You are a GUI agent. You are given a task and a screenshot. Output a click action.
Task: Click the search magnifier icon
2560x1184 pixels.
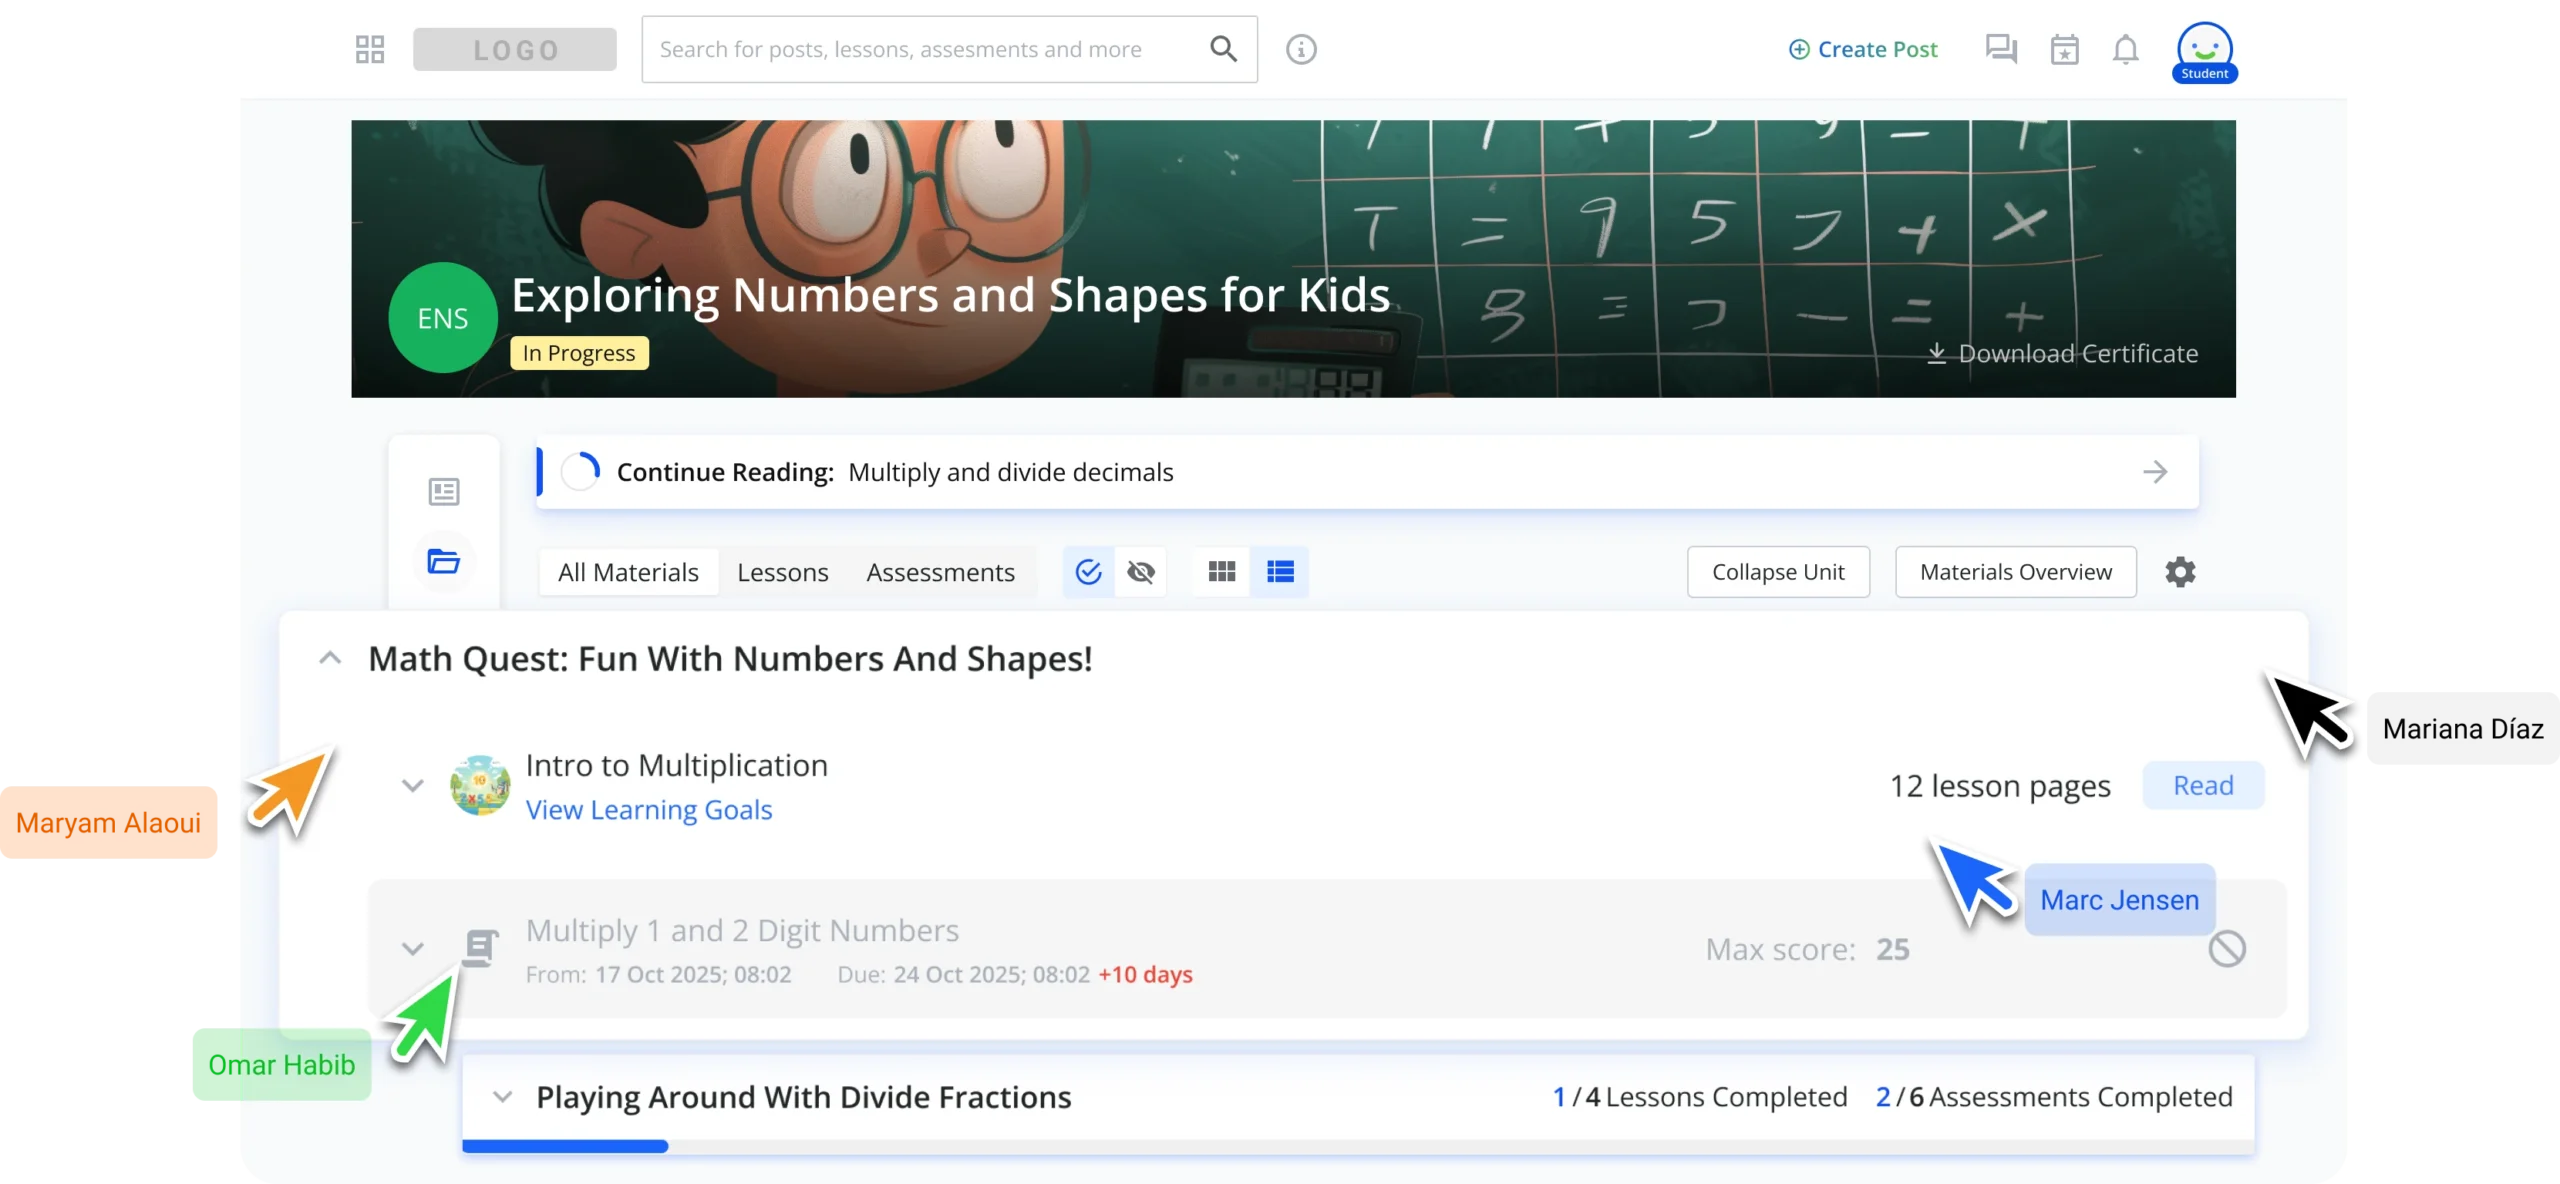tap(1223, 49)
